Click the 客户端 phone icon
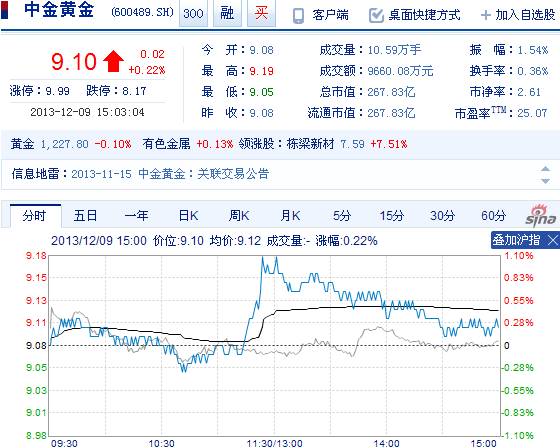 point(298,16)
